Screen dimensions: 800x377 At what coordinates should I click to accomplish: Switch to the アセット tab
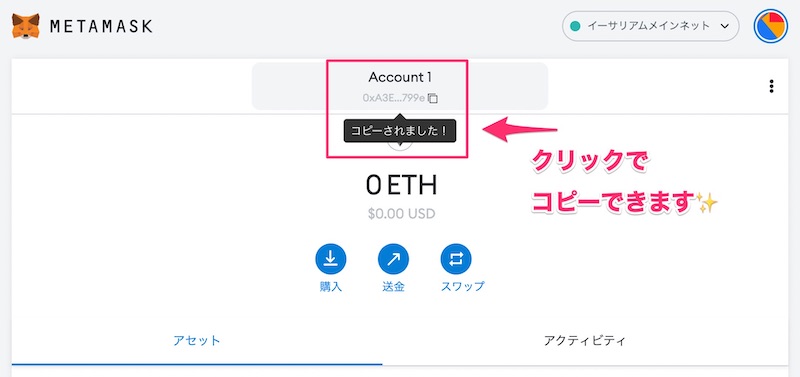click(x=197, y=340)
